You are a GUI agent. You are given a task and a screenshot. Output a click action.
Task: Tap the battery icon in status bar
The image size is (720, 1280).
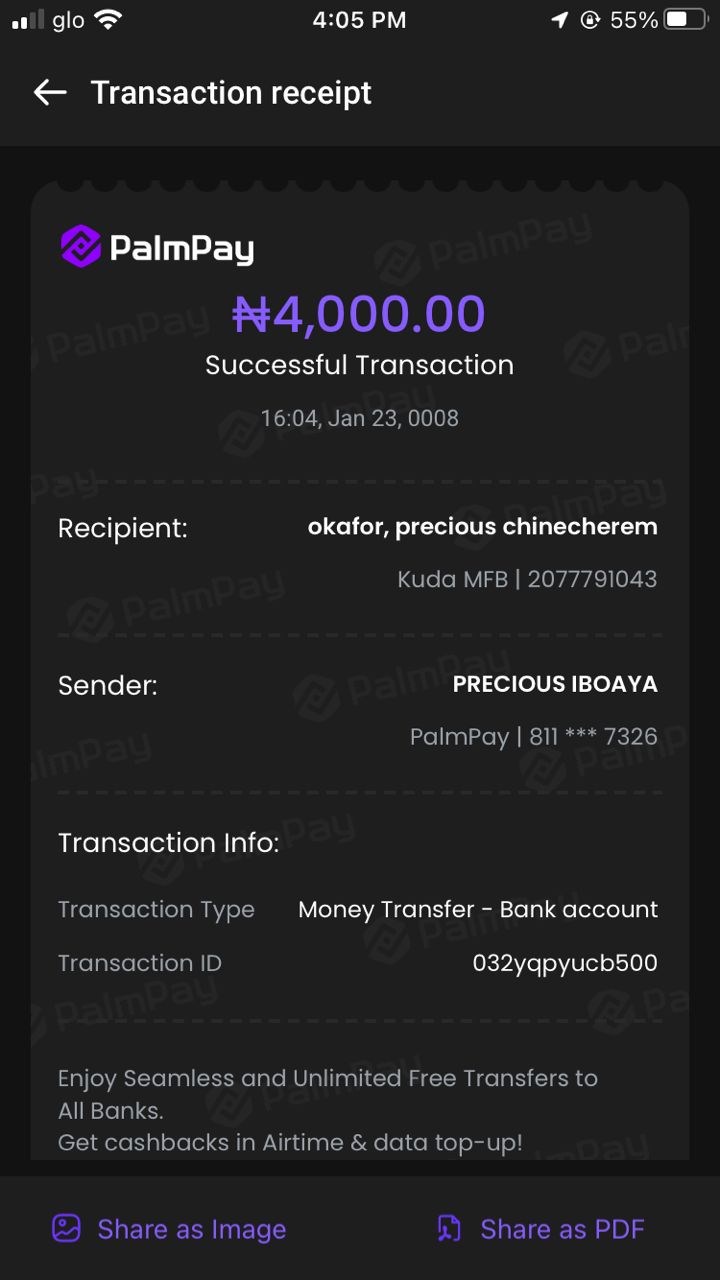[686, 20]
